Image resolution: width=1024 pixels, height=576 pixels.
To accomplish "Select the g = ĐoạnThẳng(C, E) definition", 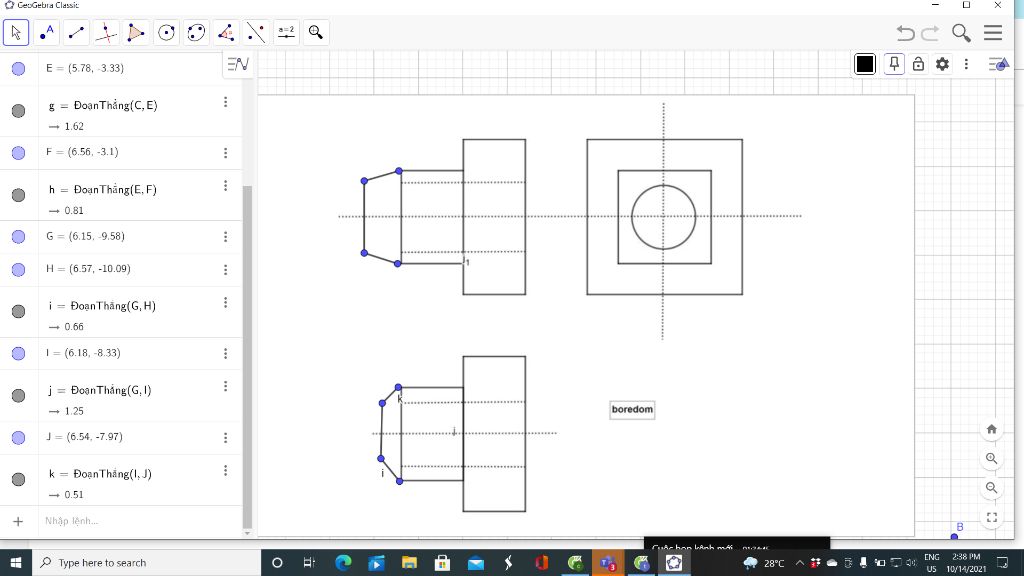I will (103, 106).
